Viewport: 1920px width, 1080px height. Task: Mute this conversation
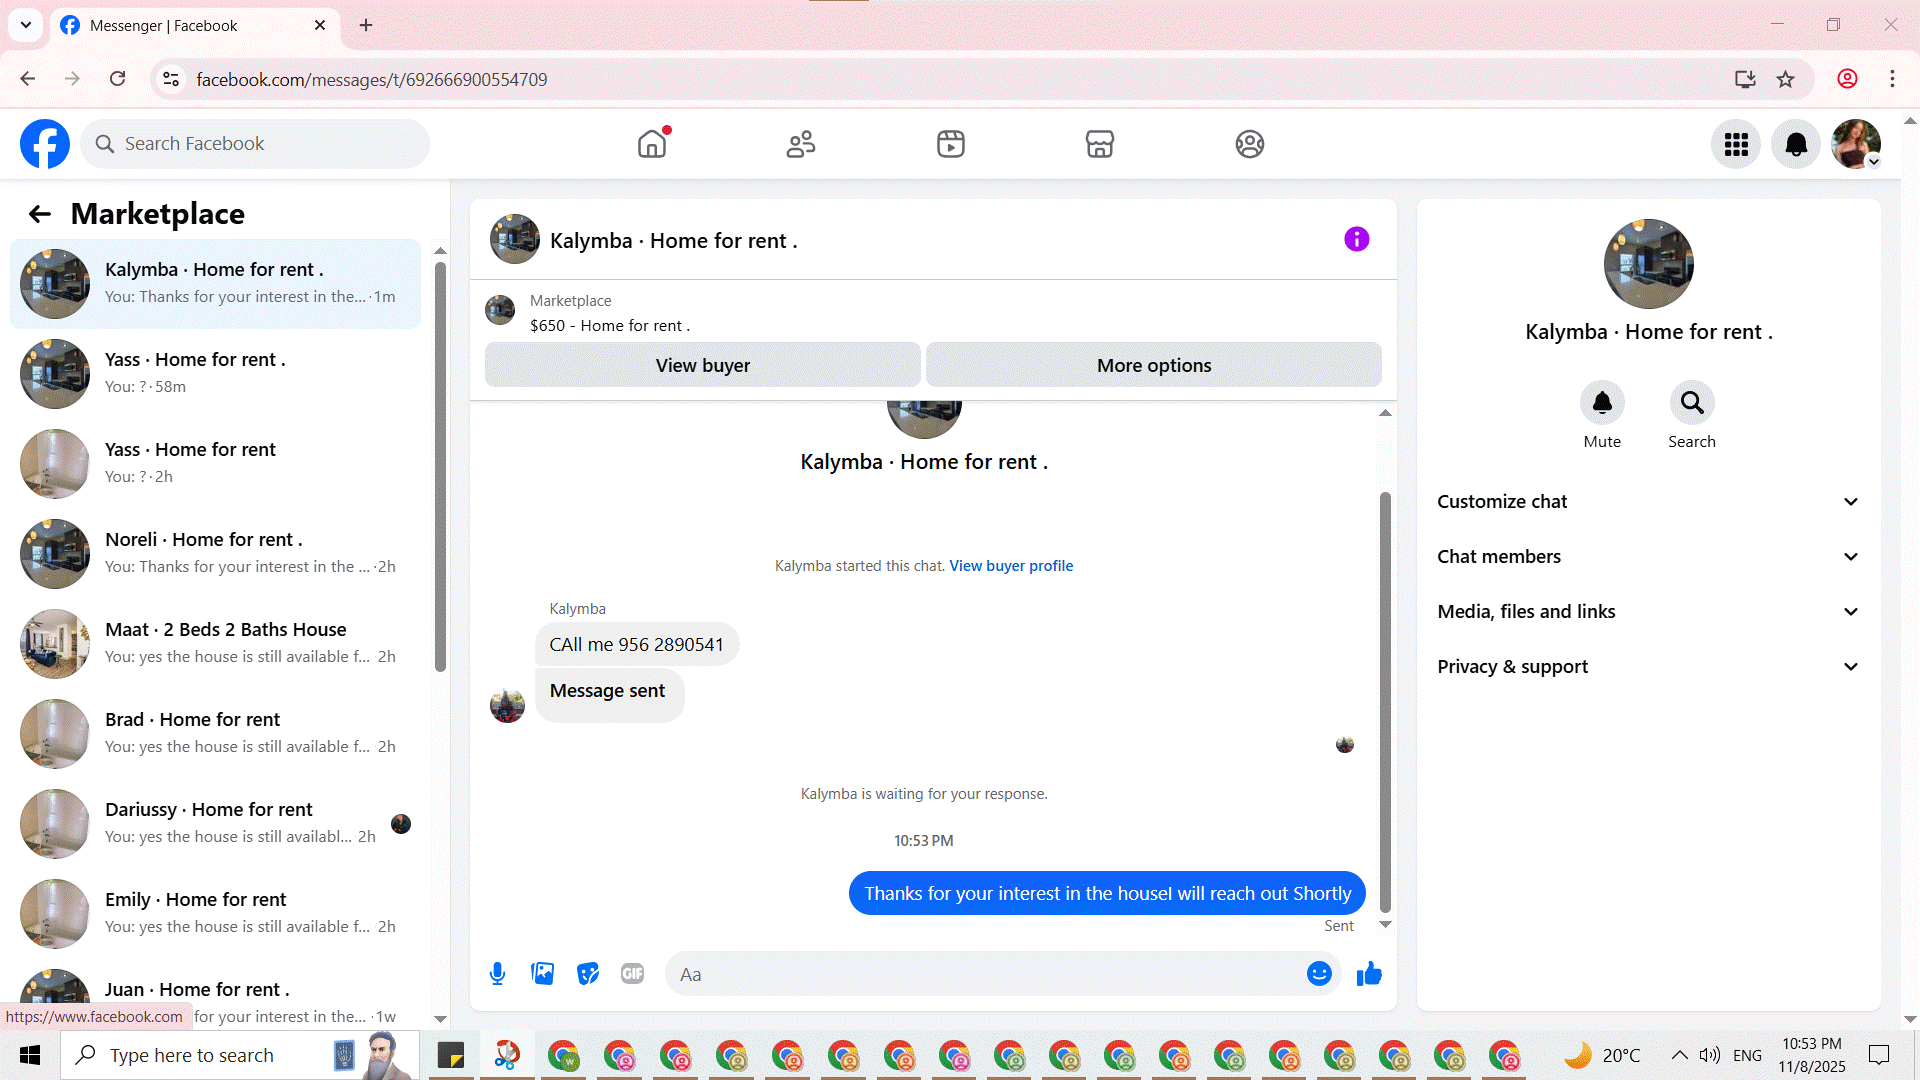click(x=1602, y=403)
